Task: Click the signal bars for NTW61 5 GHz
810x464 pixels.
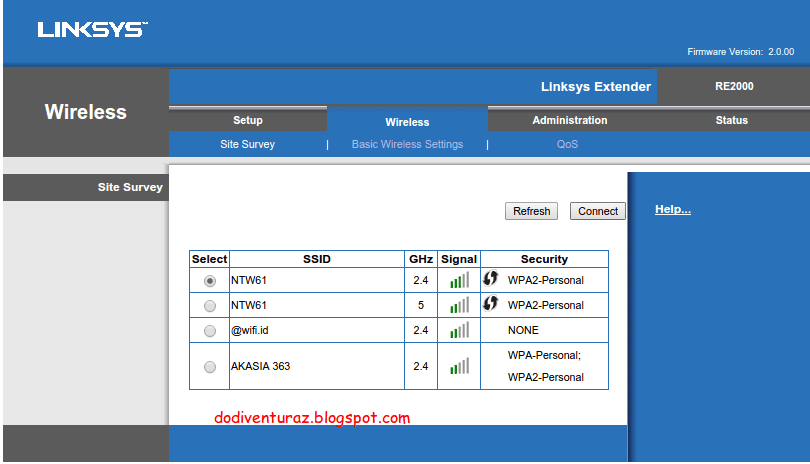Action: point(459,305)
